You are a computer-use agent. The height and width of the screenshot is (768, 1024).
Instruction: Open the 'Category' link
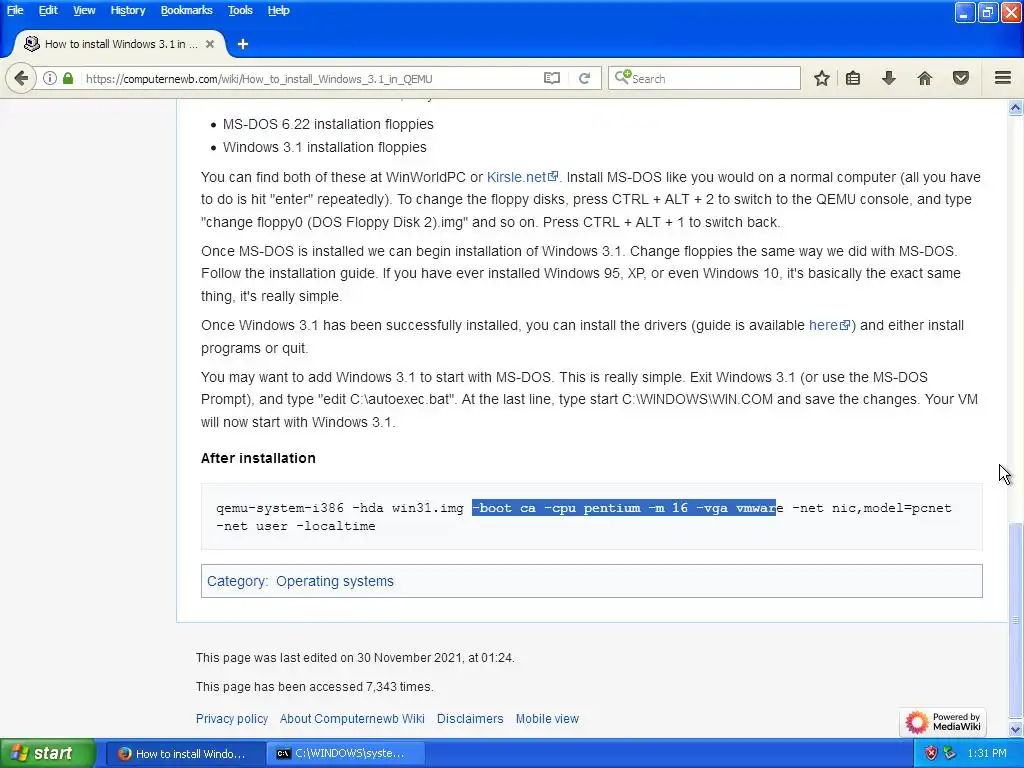(236, 581)
